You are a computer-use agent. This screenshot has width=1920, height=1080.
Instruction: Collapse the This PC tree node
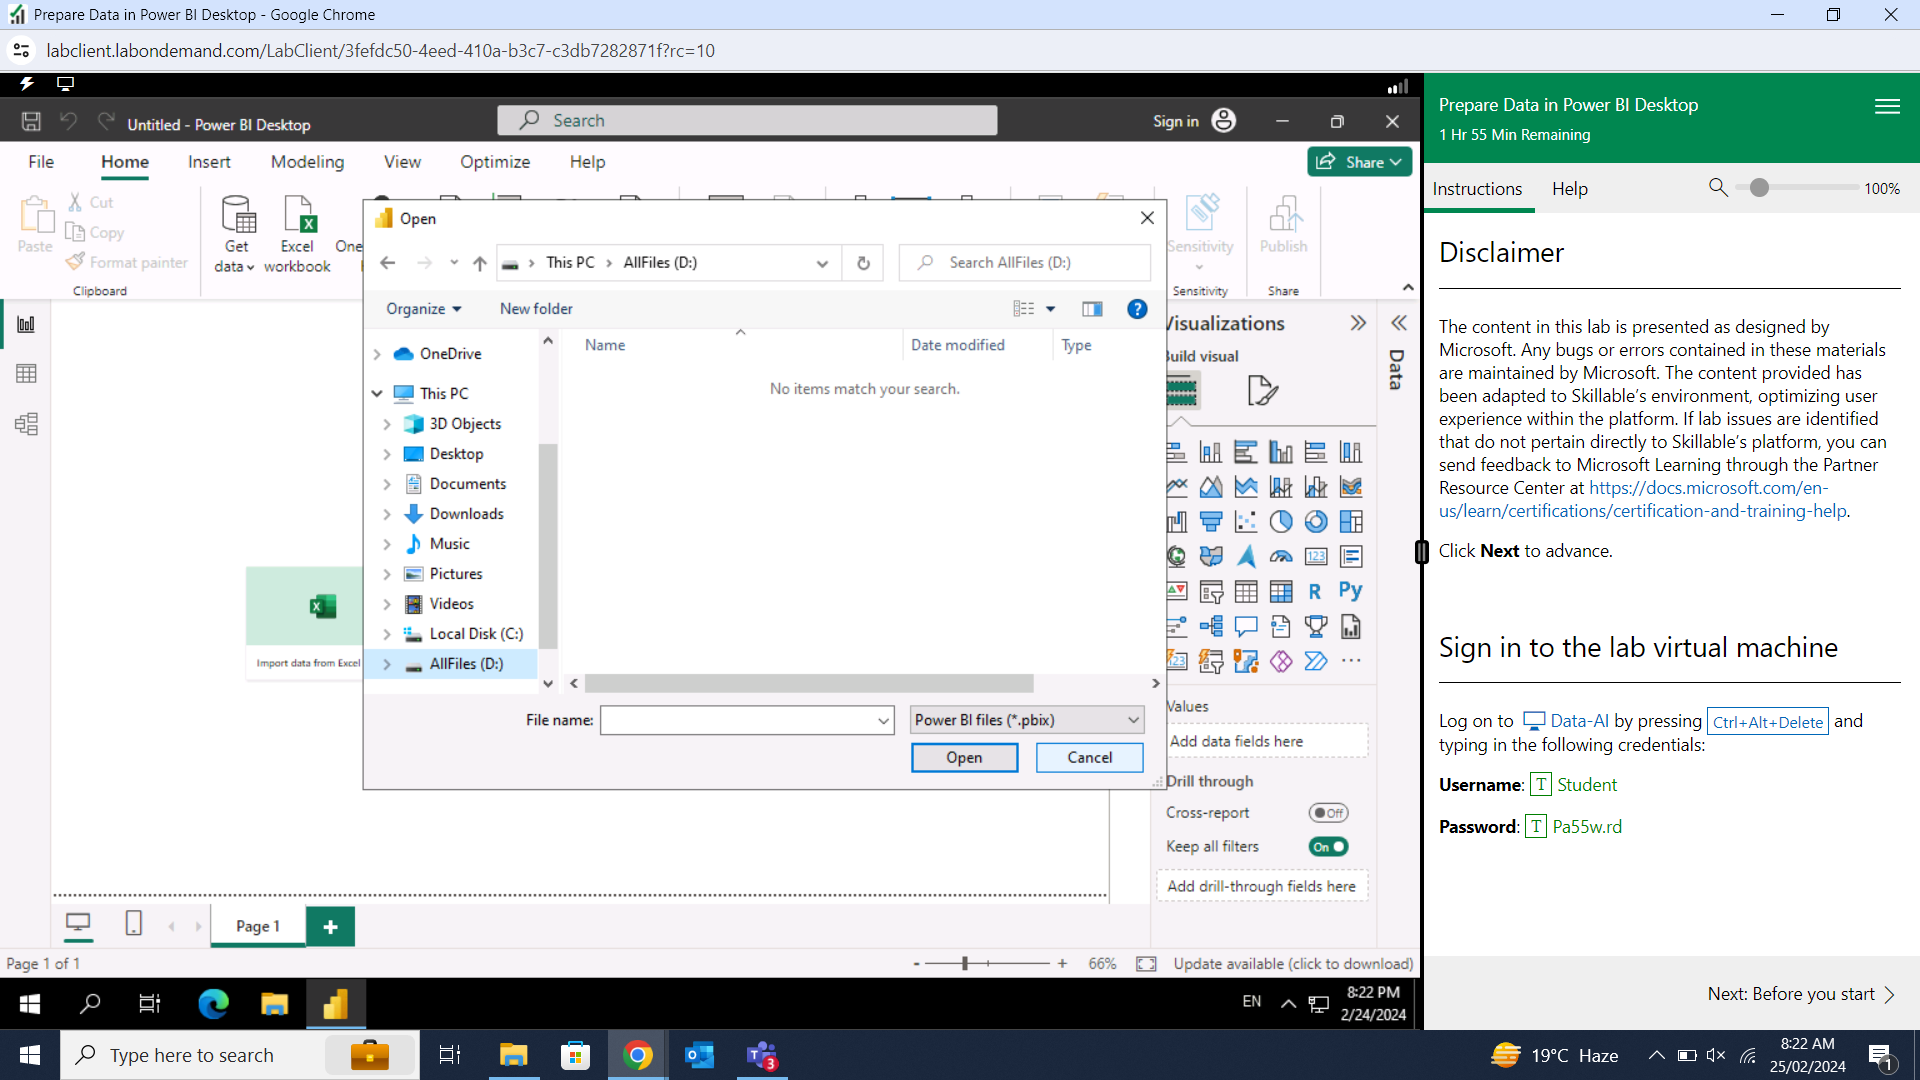[x=377, y=394]
